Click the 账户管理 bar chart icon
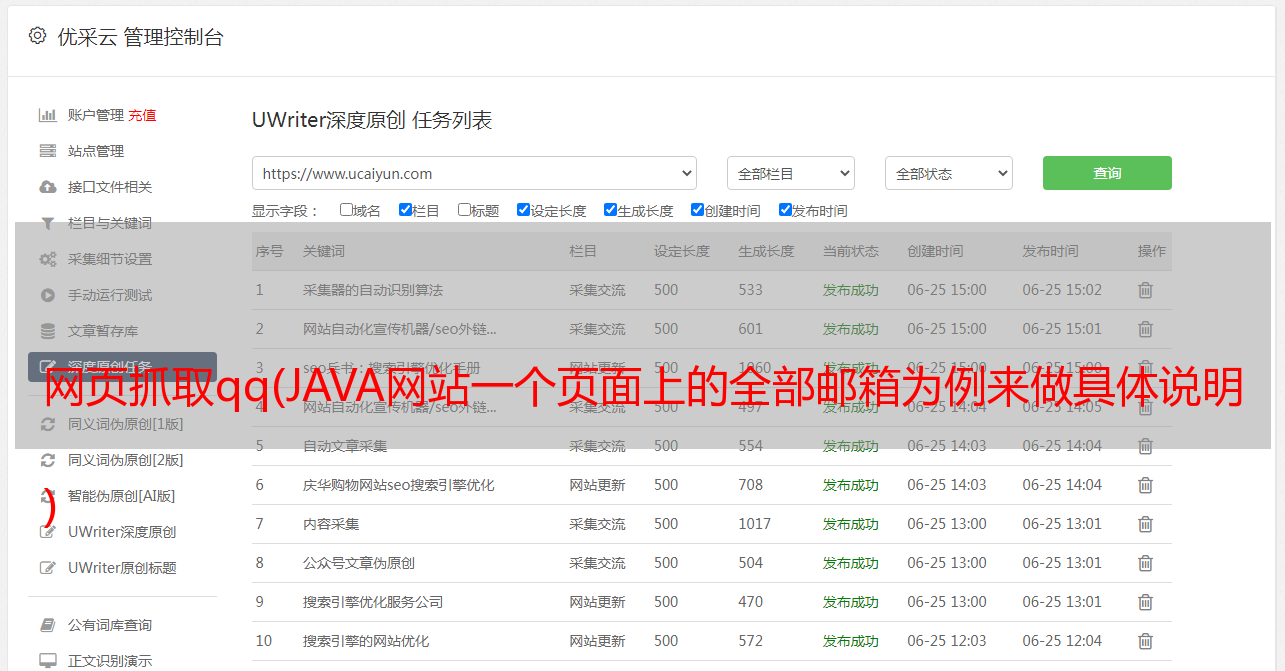1285x671 pixels. click(47, 115)
